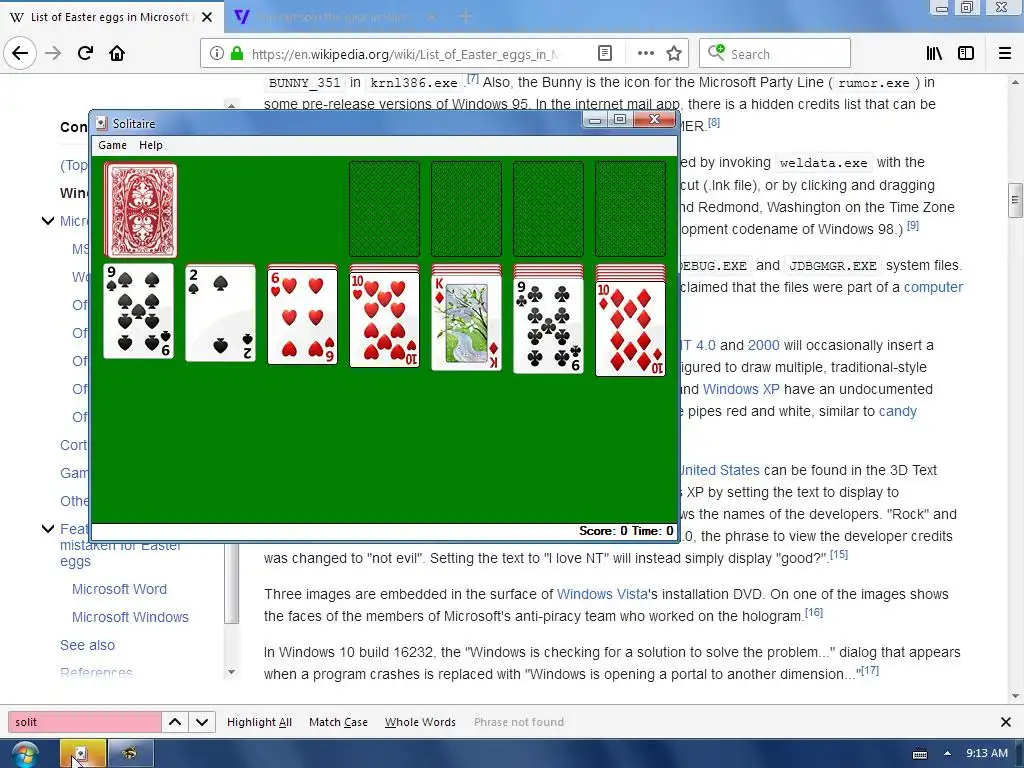Open citation reference 15
The height and width of the screenshot is (768, 1024).
click(x=839, y=554)
